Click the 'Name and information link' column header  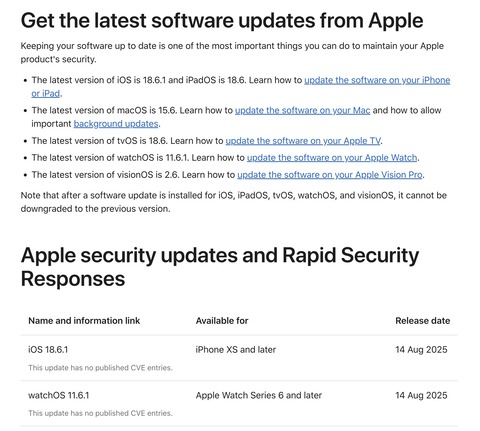(x=84, y=321)
